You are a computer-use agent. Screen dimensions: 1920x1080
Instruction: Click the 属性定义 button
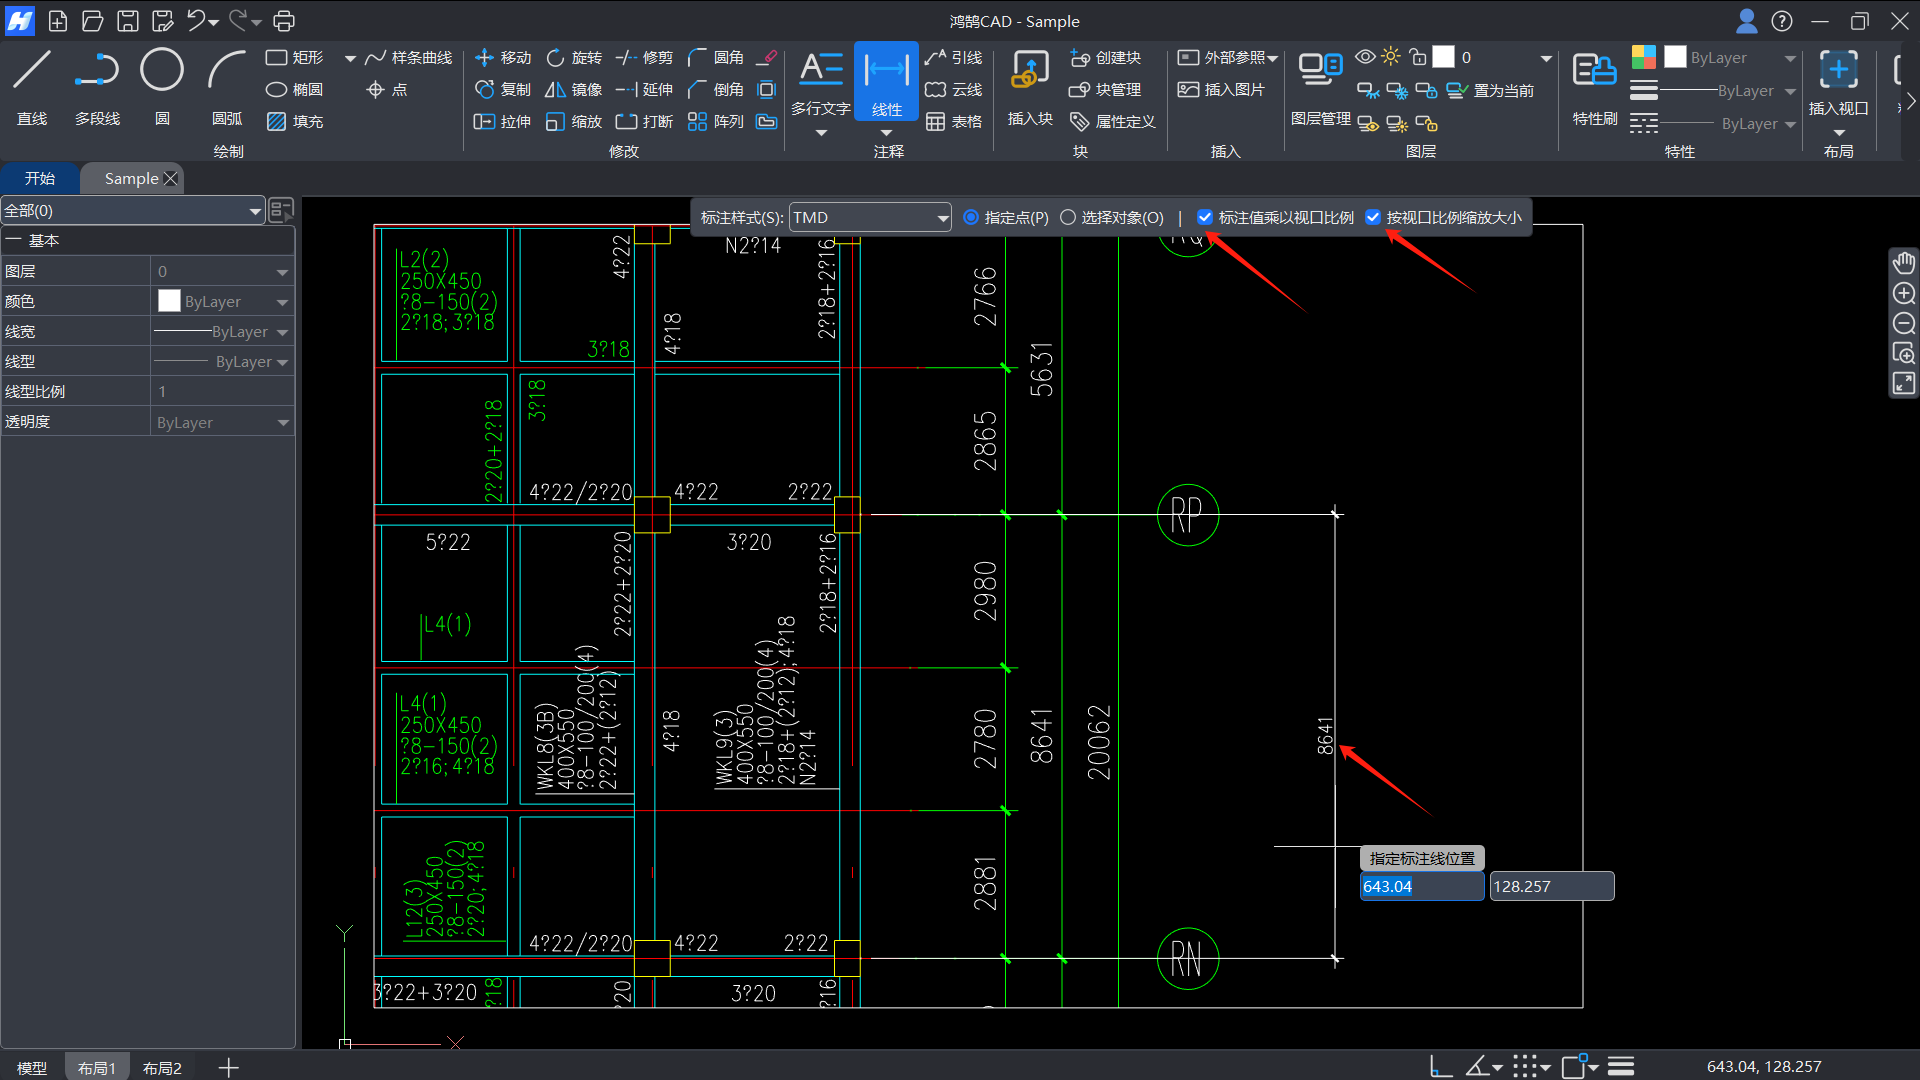point(1113,121)
